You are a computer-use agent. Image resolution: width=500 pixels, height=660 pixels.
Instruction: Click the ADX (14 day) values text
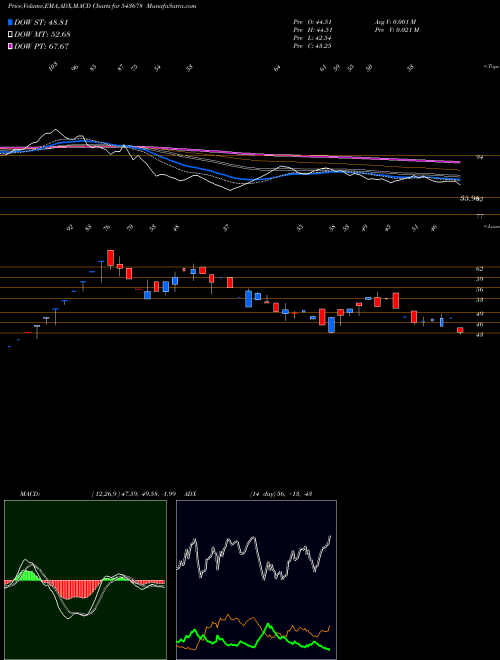tap(280, 494)
